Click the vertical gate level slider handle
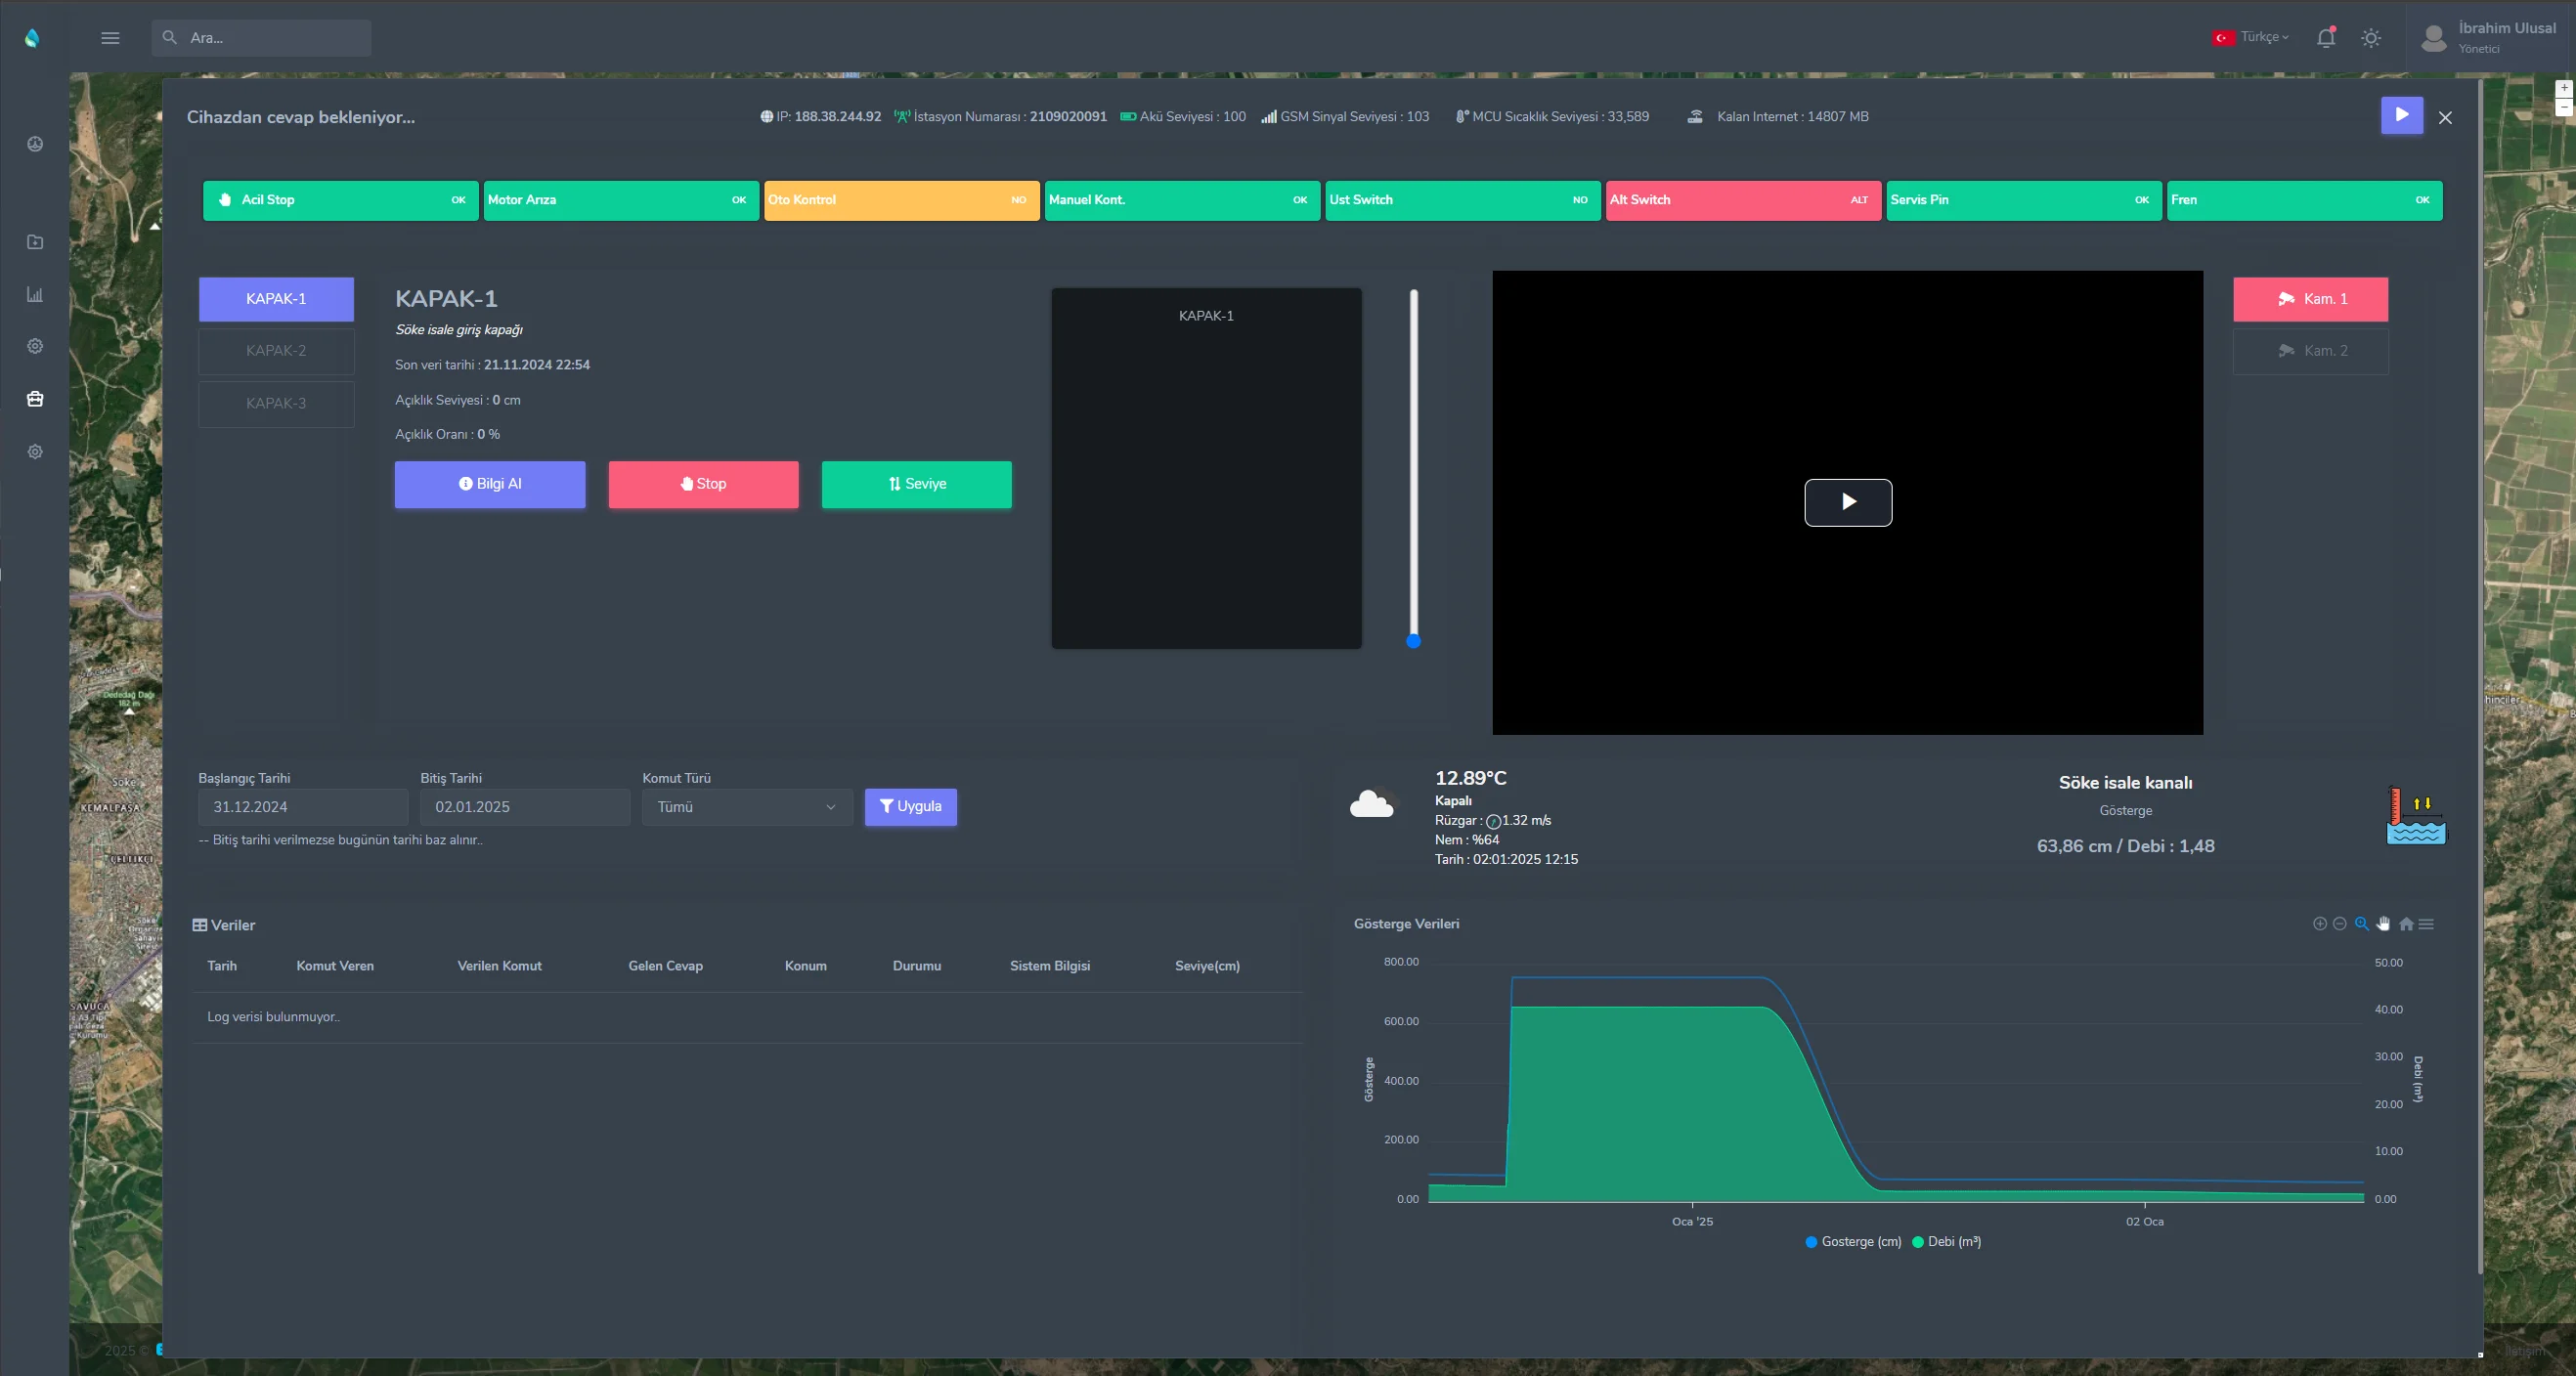This screenshot has width=2576, height=1376. pyautogui.click(x=1413, y=641)
